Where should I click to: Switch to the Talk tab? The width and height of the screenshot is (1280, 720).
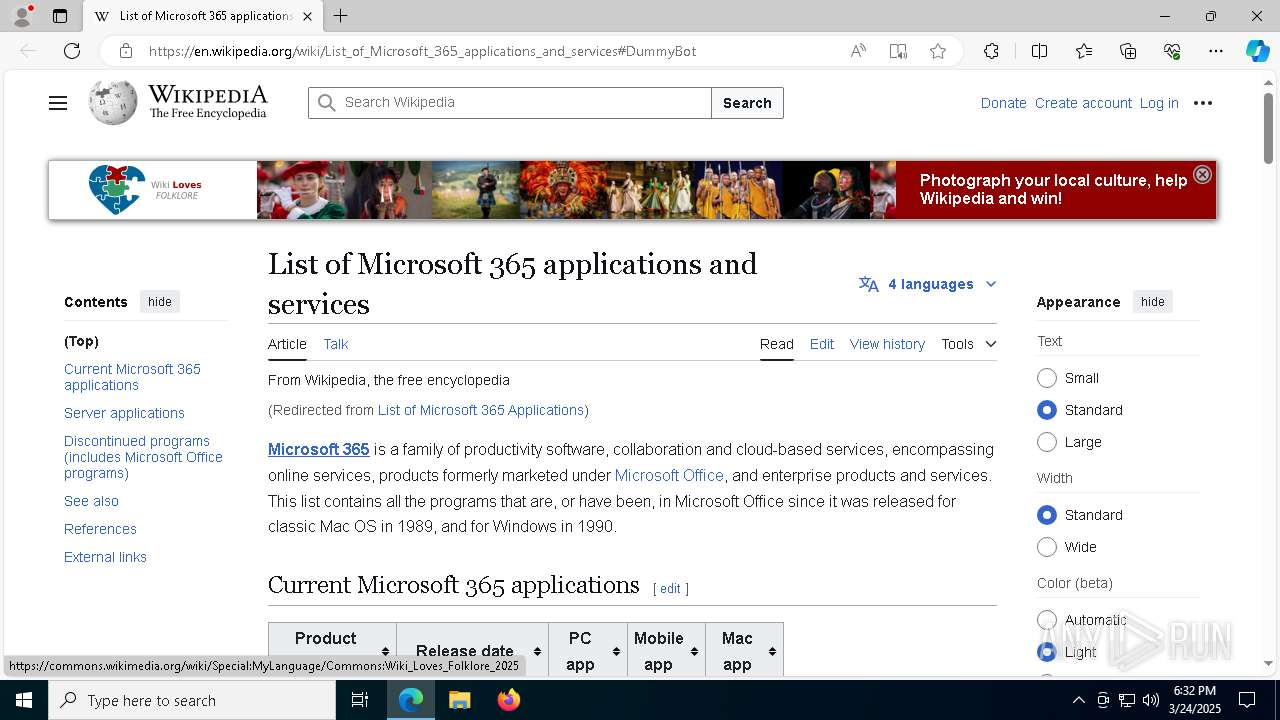(x=336, y=344)
